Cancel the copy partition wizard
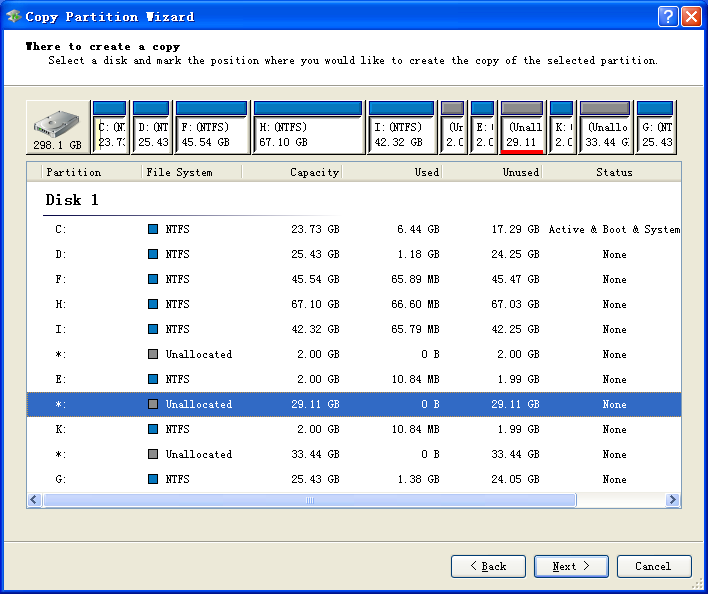708x594 pixels. pos(654,566)
